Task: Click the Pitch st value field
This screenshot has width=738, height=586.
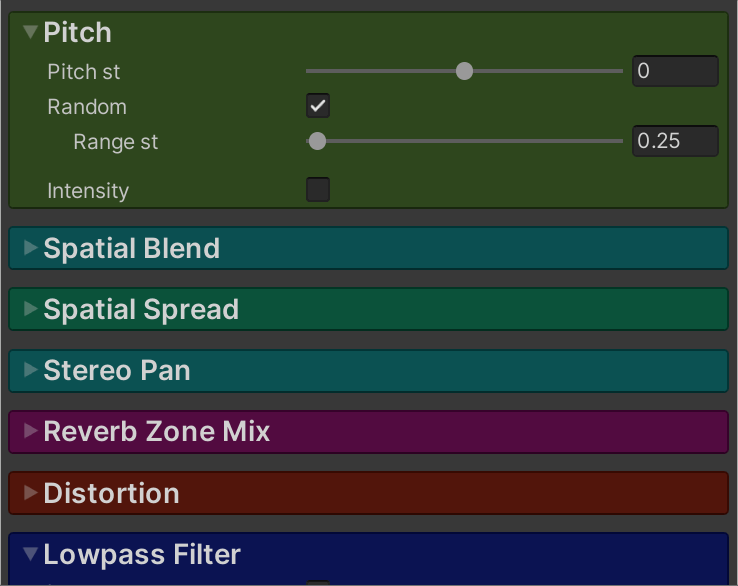Action: [x=675, y=71]
